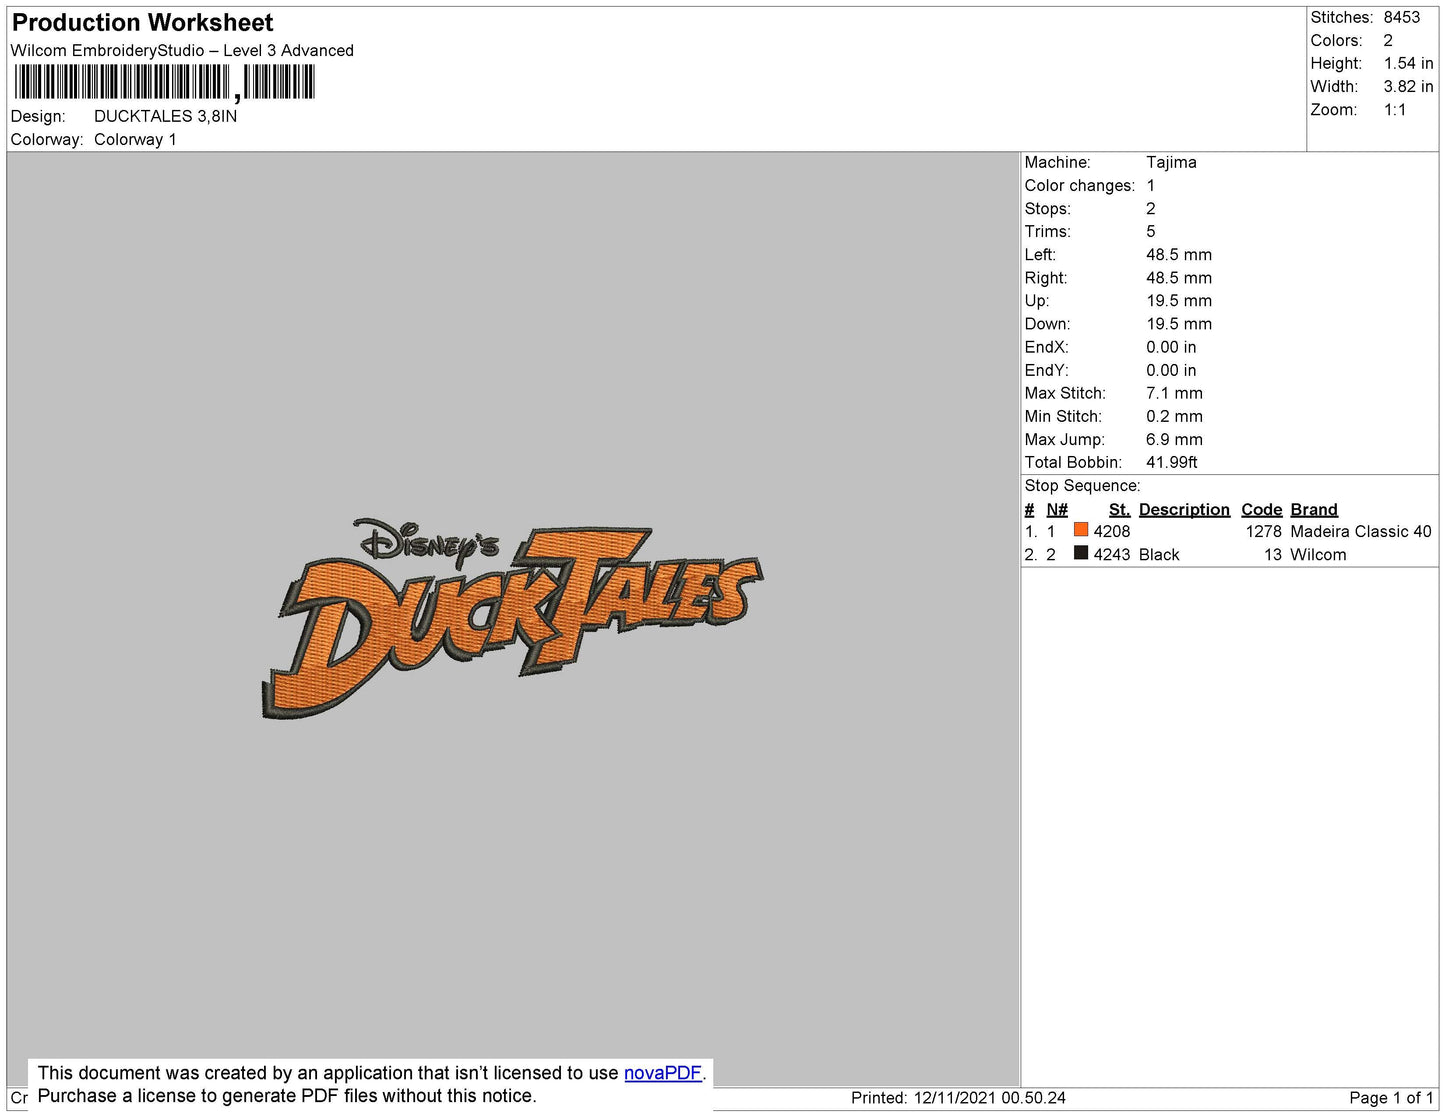Viewport: 1445px width, 1117px height.
Task: Click thread number '4243' in row 2
Action: click(1112, 554)
